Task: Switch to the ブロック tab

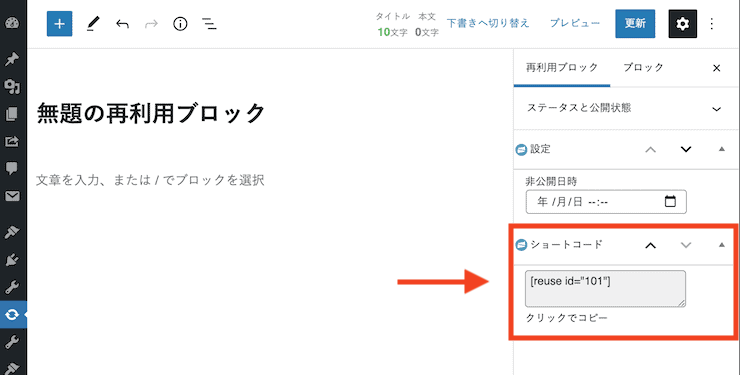Action: [x=643, y=67]
